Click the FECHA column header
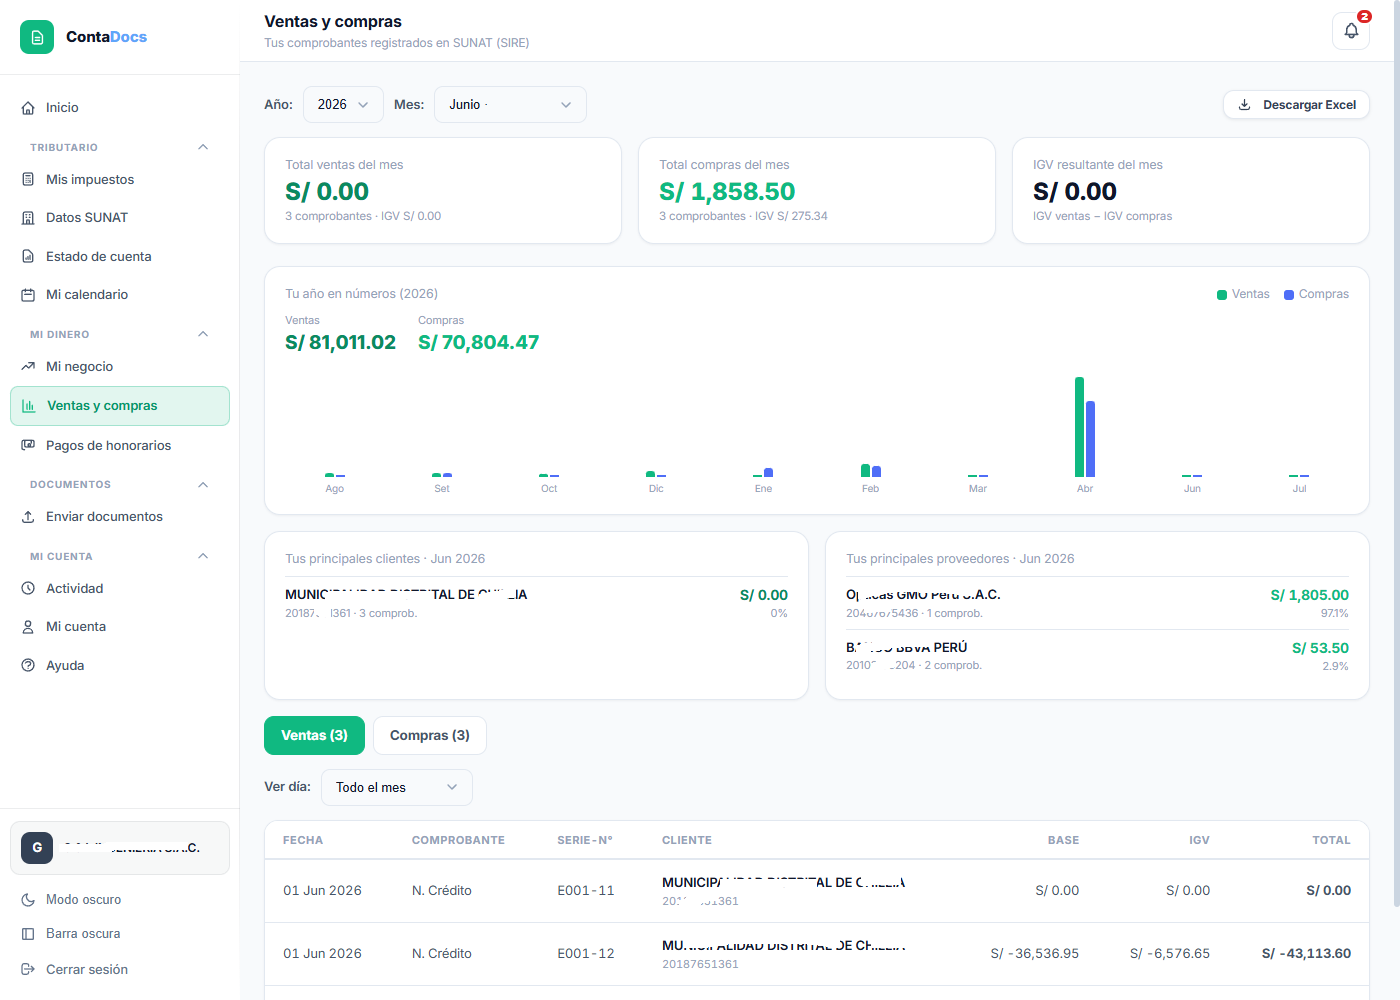Viewport: 1400px width, 1000px height. (x=303, y=841)
